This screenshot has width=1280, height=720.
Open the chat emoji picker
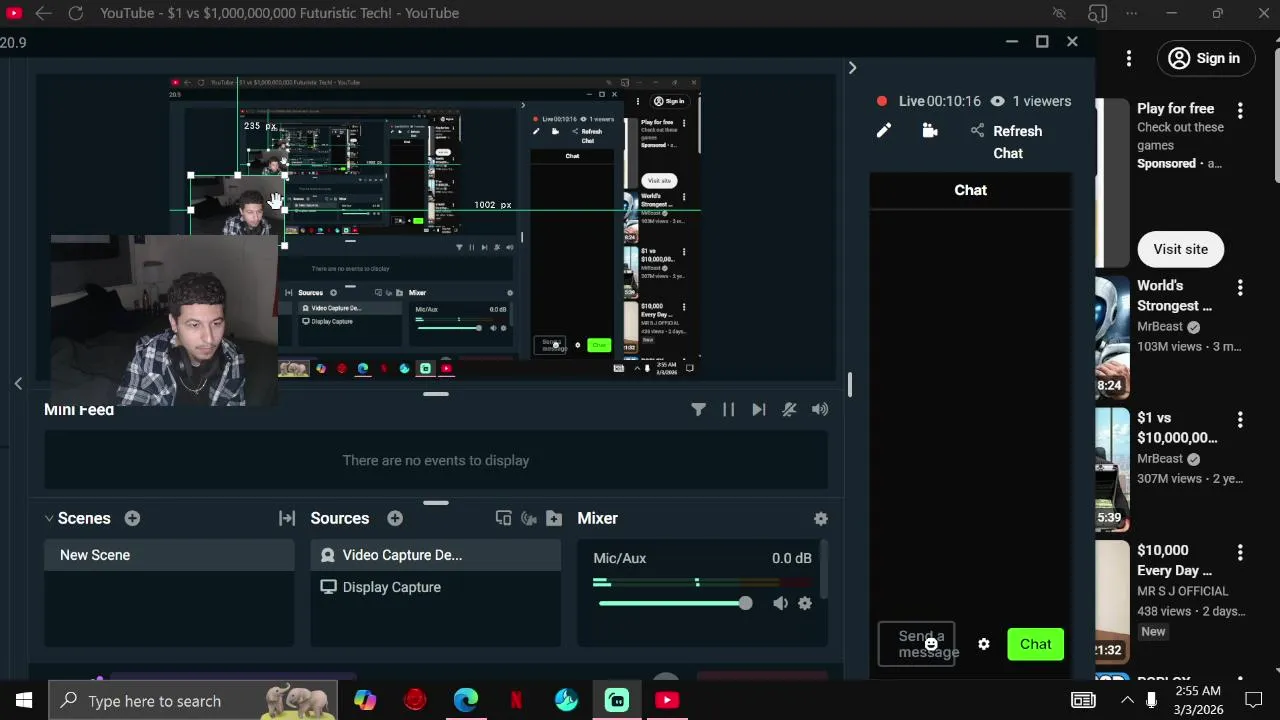pyautogui.click(x=931, y=645)
